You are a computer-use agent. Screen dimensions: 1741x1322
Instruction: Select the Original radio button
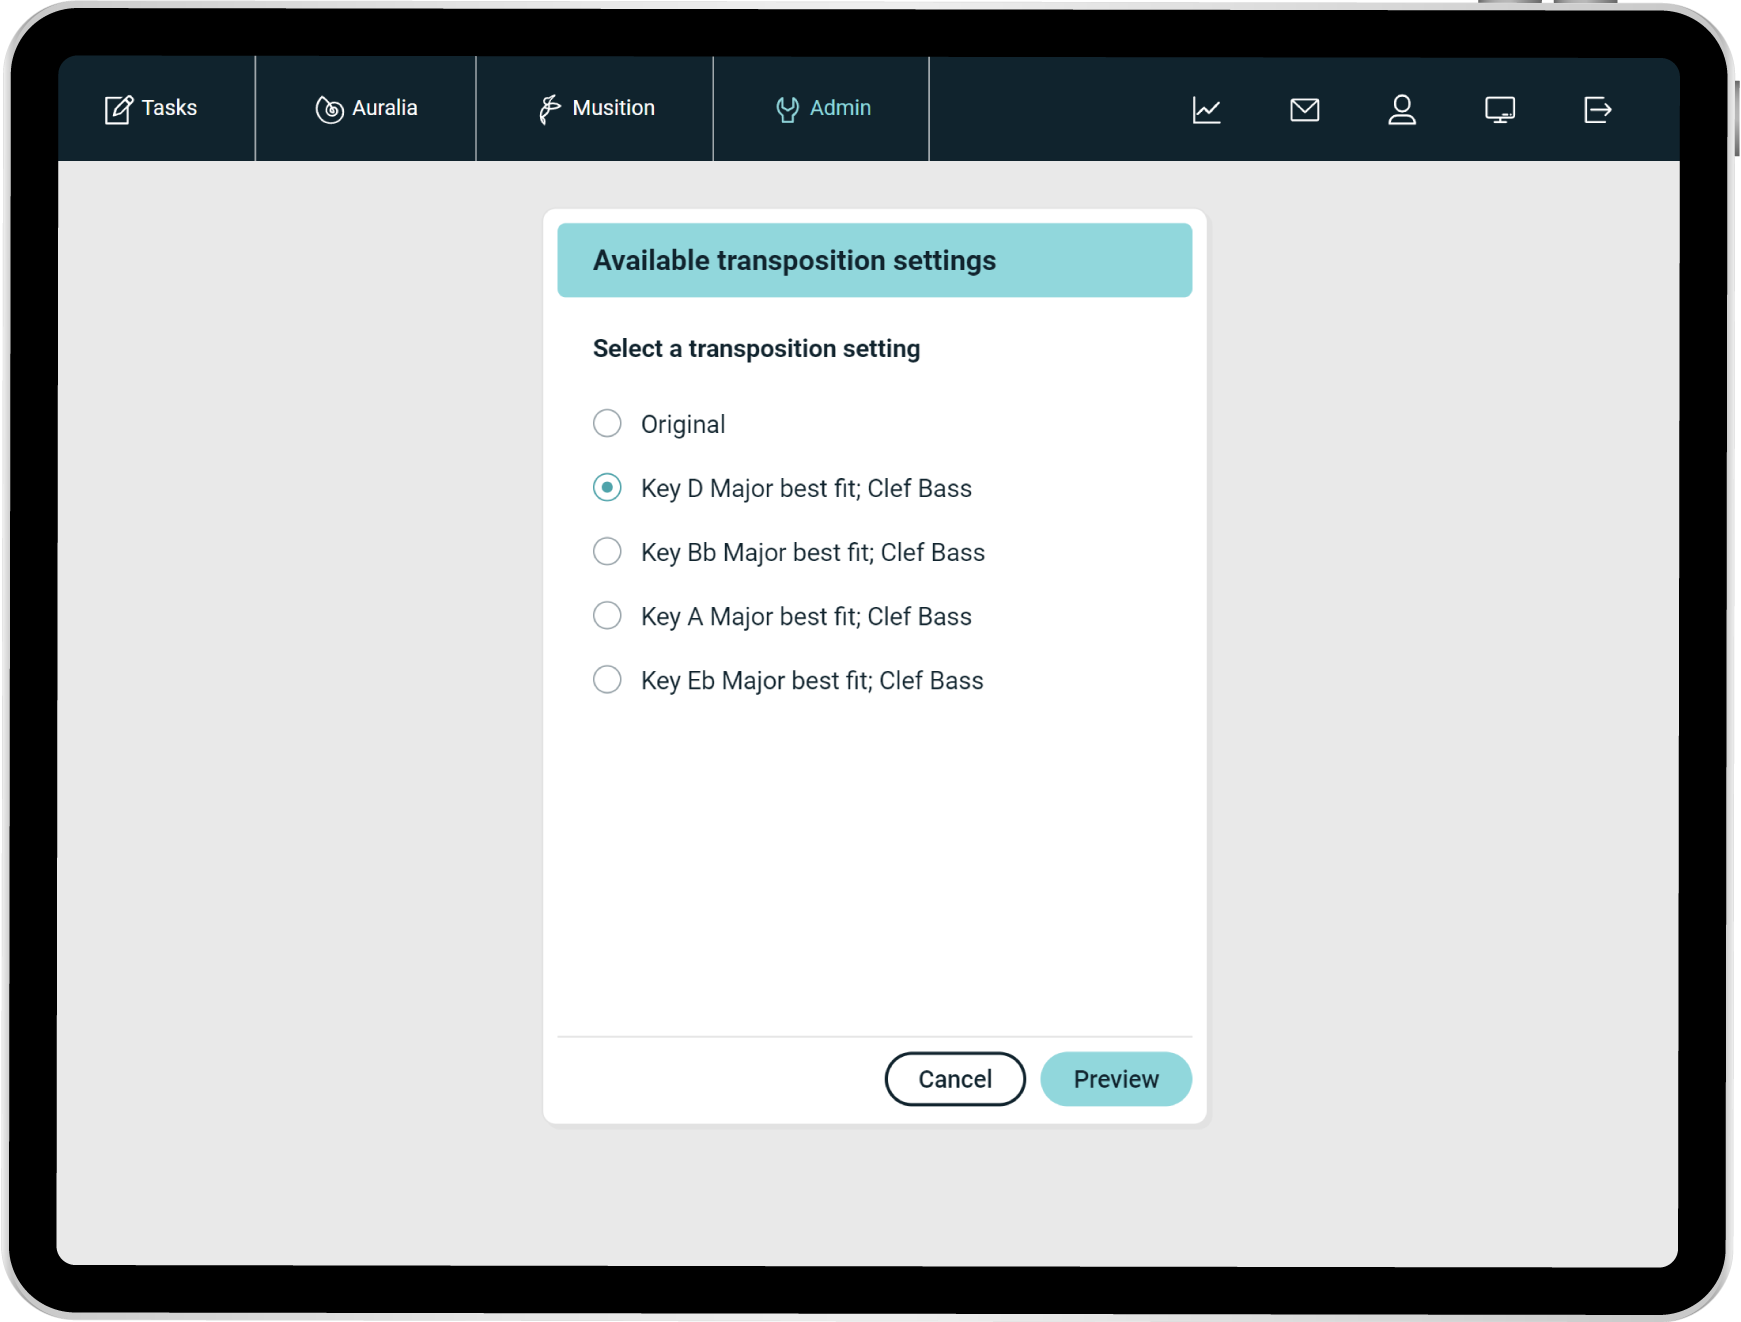607,424
